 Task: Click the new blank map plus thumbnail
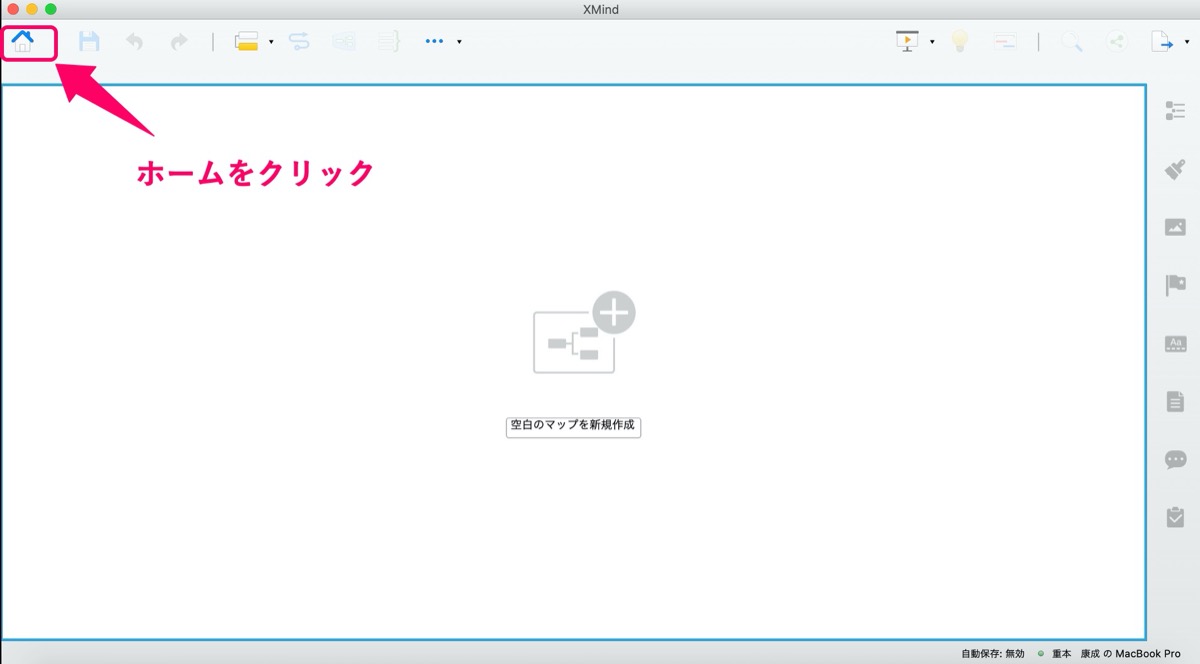pyautogui.click(x=584, y=333)
